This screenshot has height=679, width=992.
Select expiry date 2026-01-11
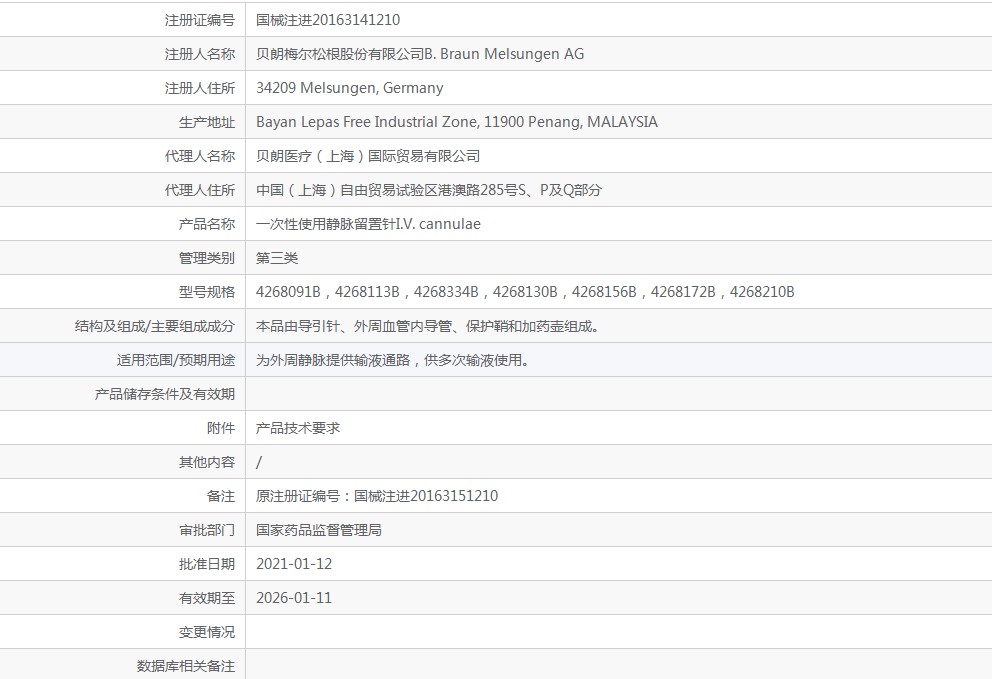(x=294, y=598)
